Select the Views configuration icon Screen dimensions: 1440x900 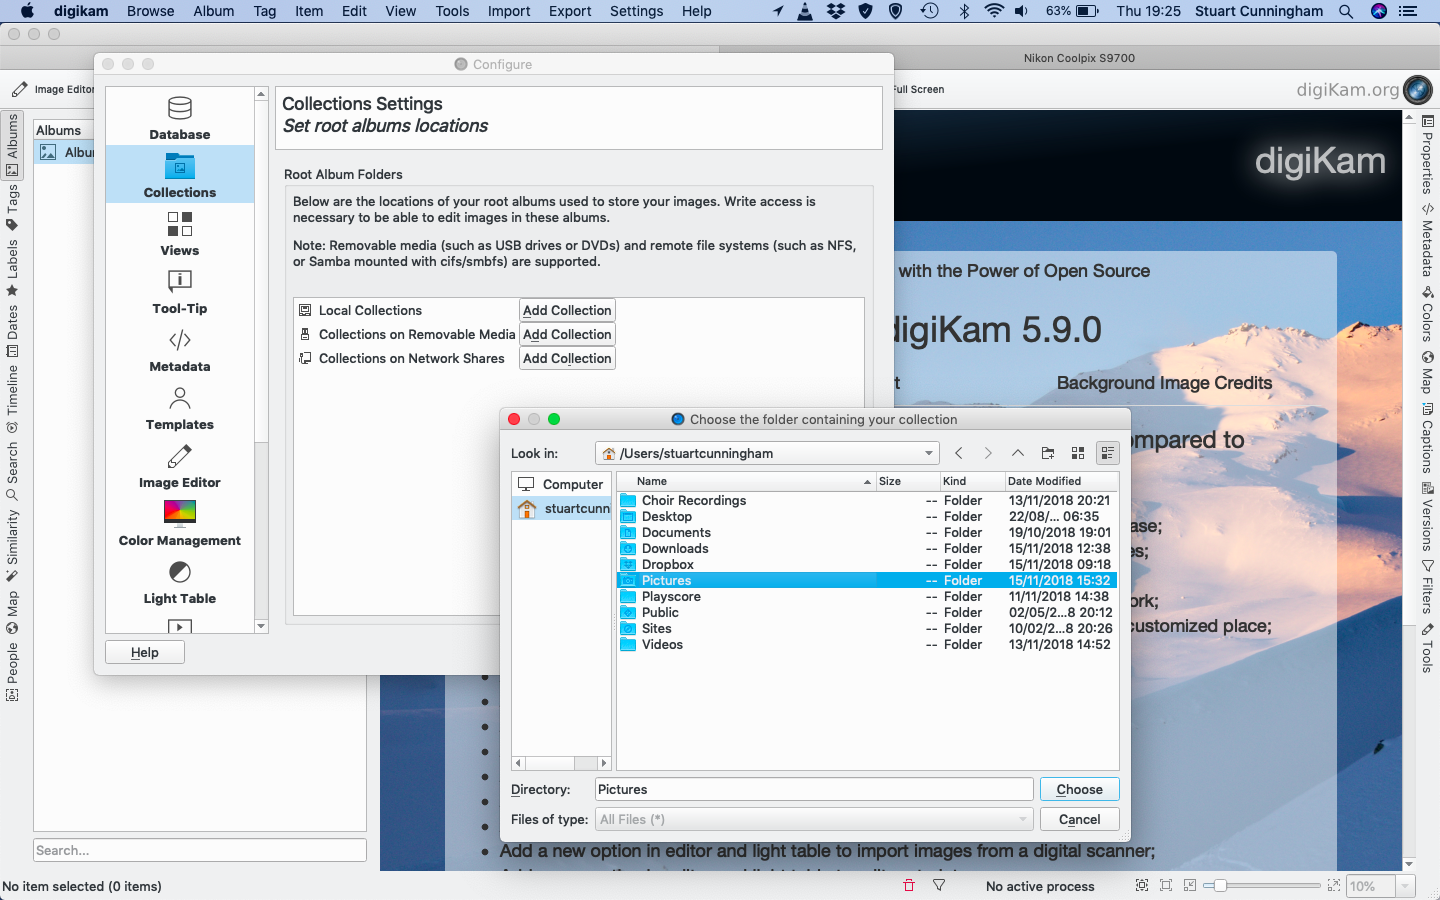point(180,233)
